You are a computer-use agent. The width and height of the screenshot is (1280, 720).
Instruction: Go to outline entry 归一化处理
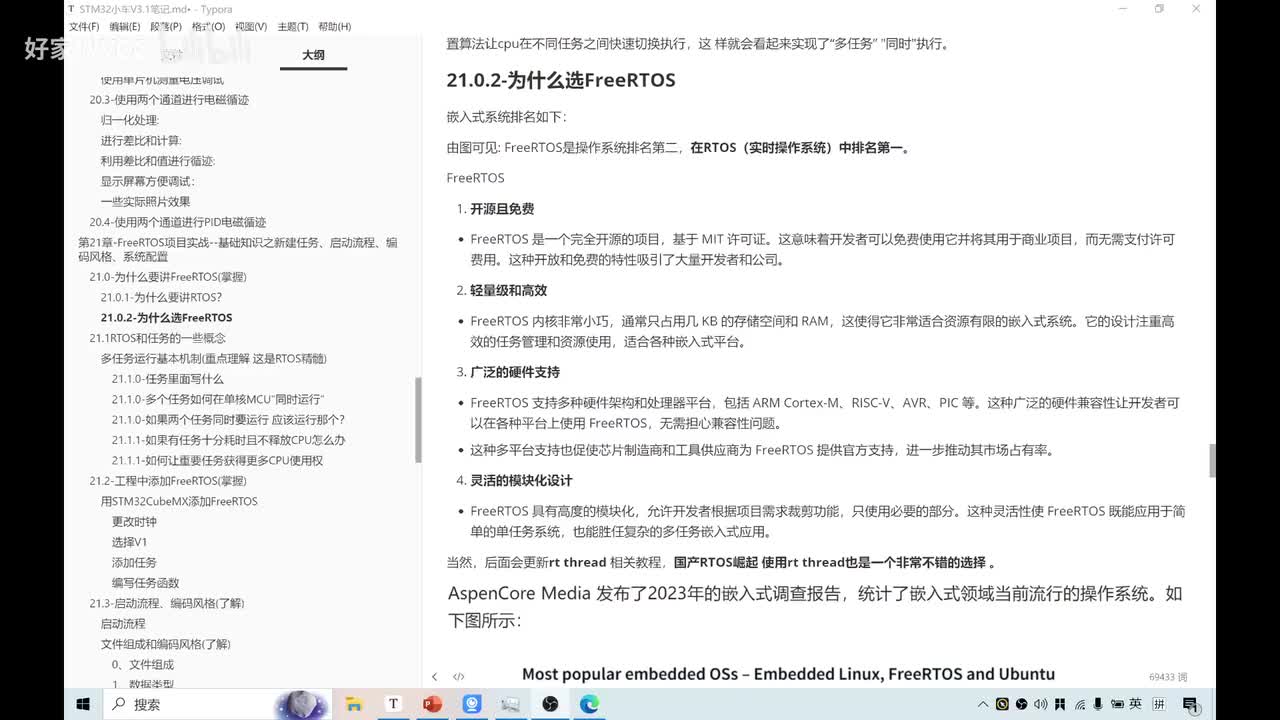pos(129,120)
